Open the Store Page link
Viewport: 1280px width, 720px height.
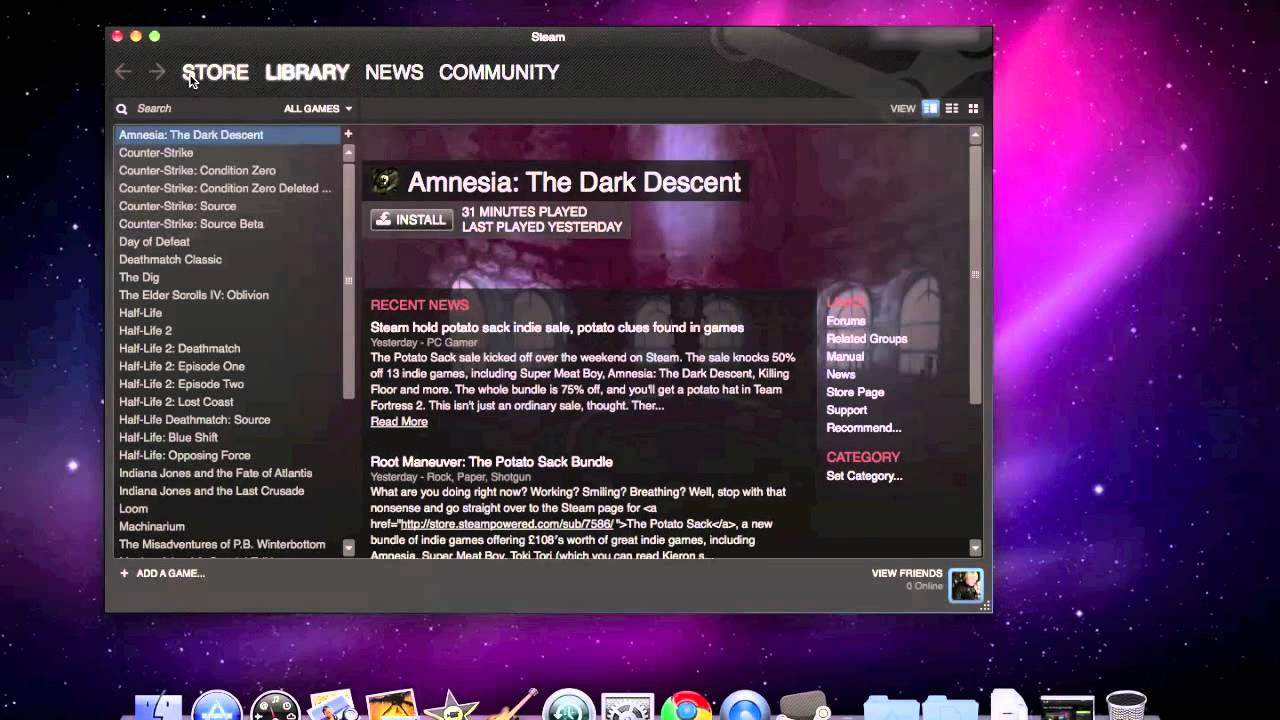point(855,393)
